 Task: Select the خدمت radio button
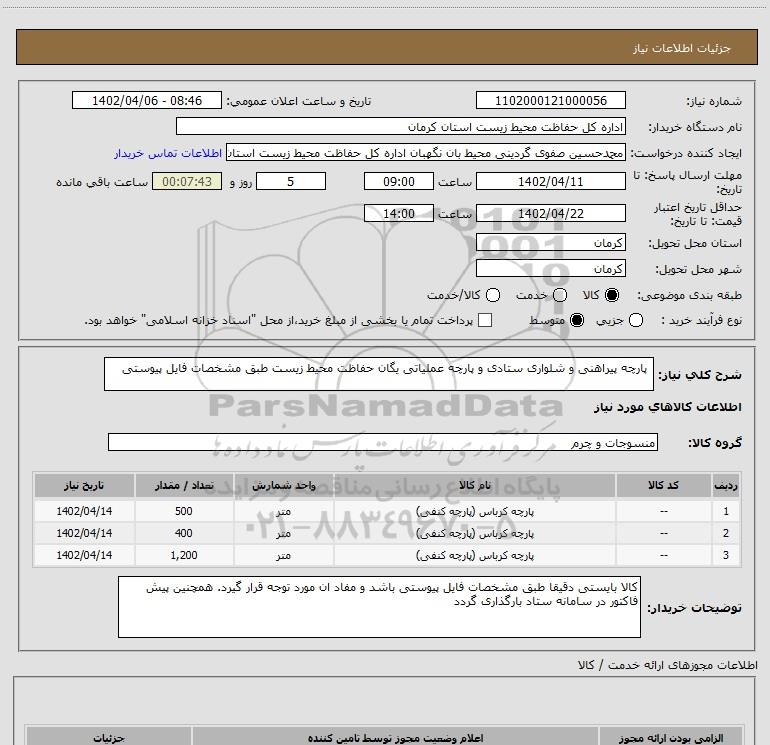tap(560, 295)
